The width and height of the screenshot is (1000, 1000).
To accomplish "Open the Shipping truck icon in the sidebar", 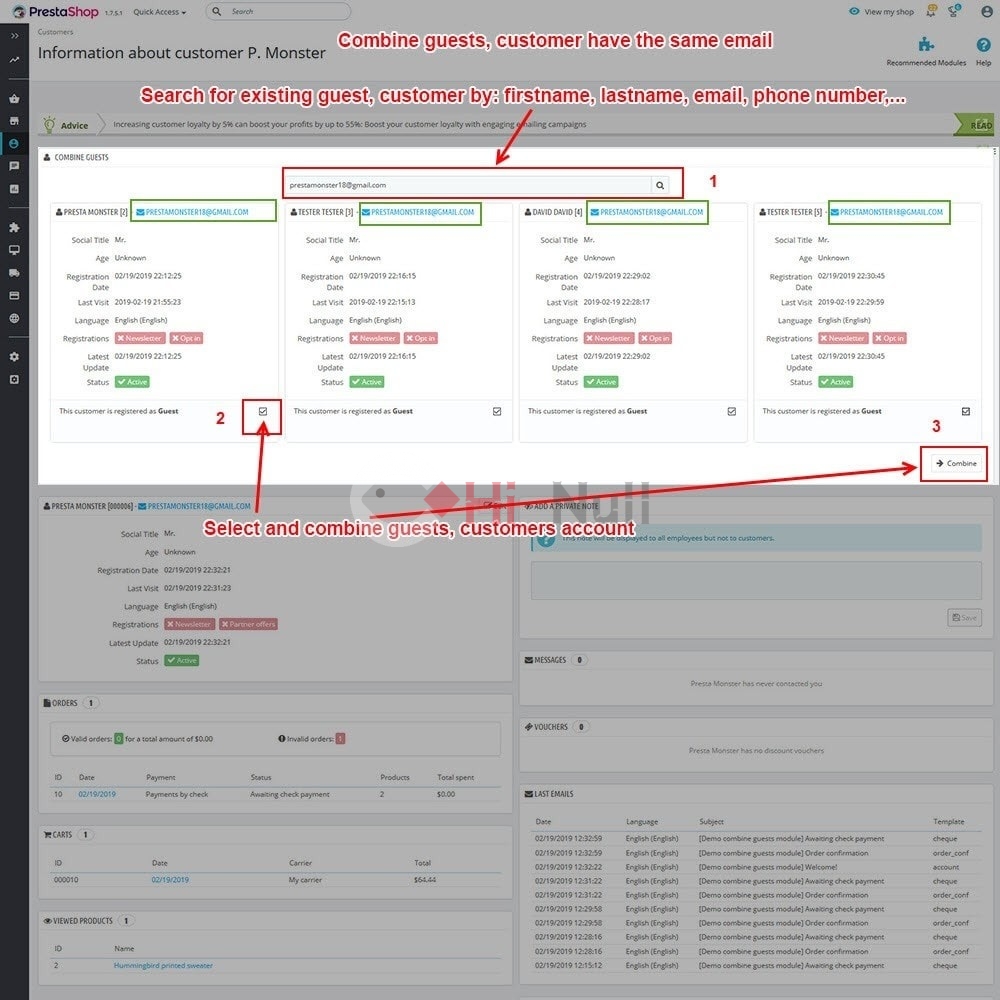I will pos(14,273).
